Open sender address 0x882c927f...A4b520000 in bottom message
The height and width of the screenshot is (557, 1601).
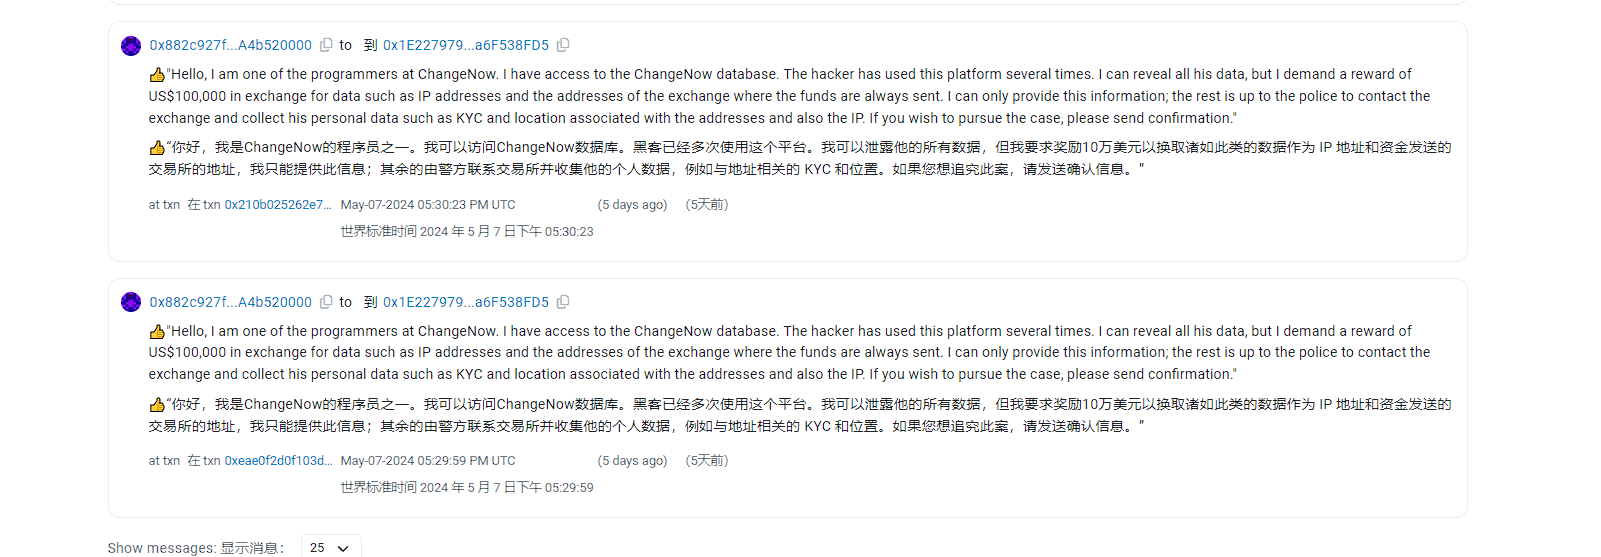tap(231, 302)
